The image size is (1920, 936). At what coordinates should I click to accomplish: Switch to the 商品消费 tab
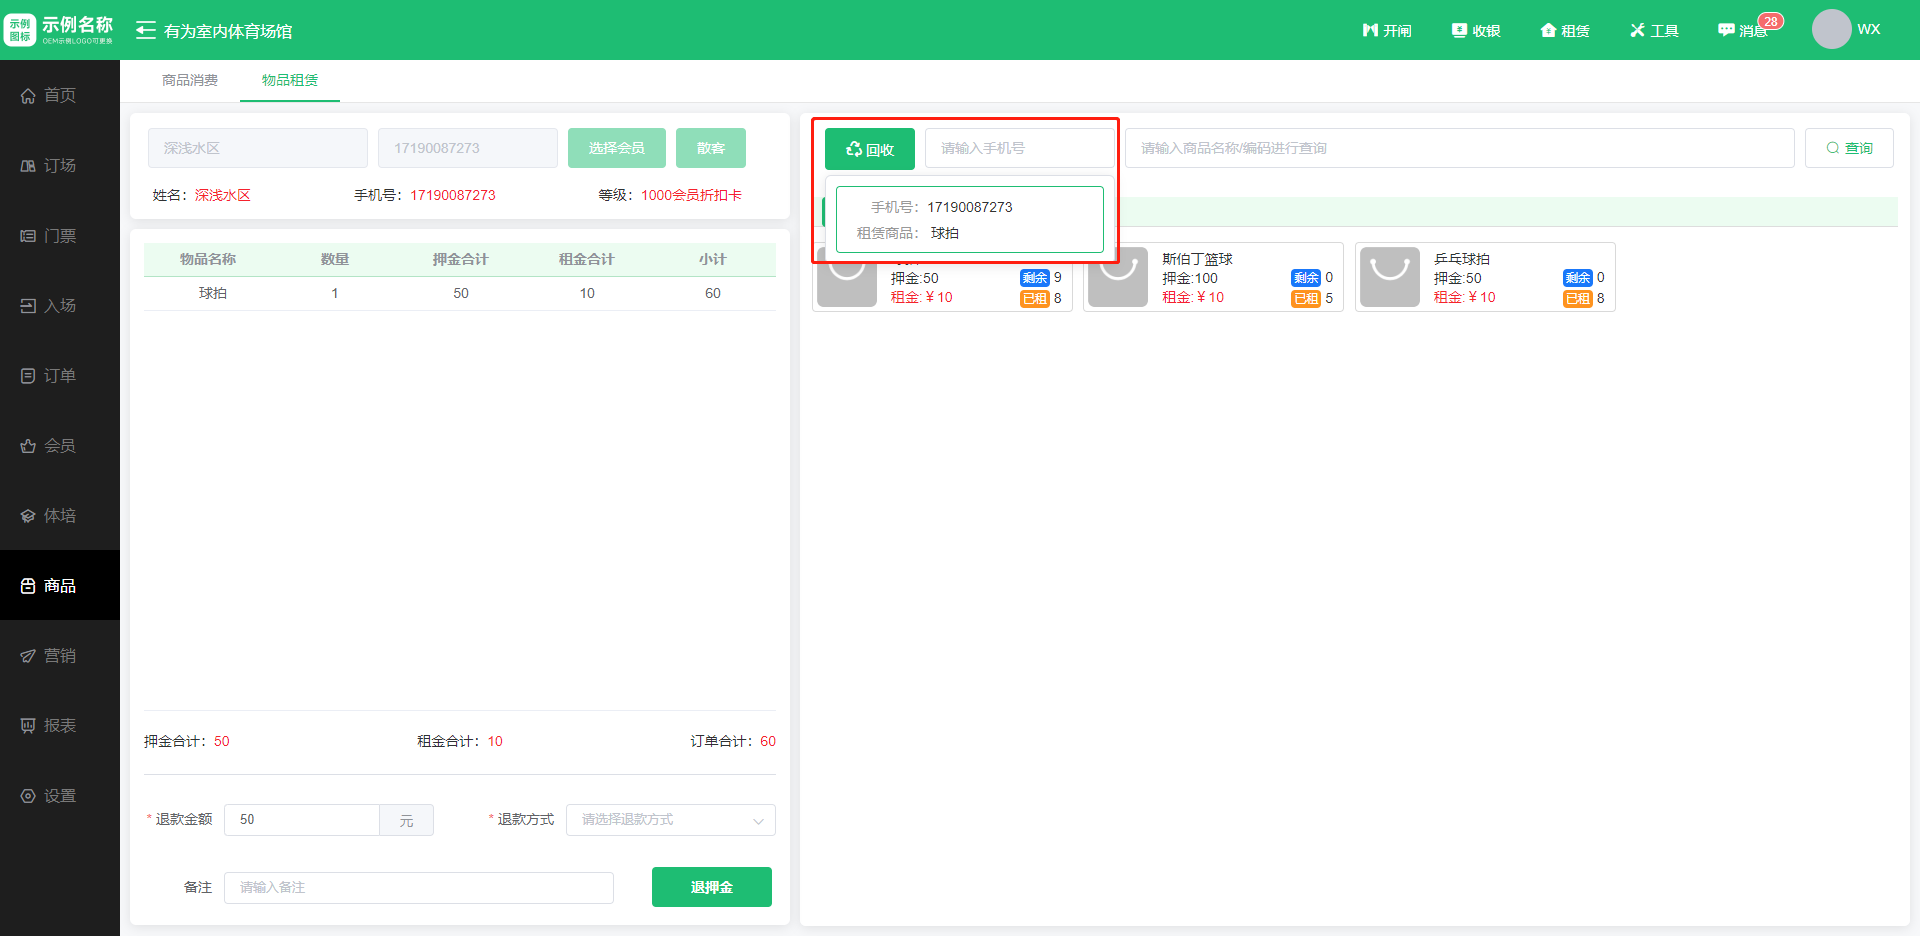coord(190,80)
